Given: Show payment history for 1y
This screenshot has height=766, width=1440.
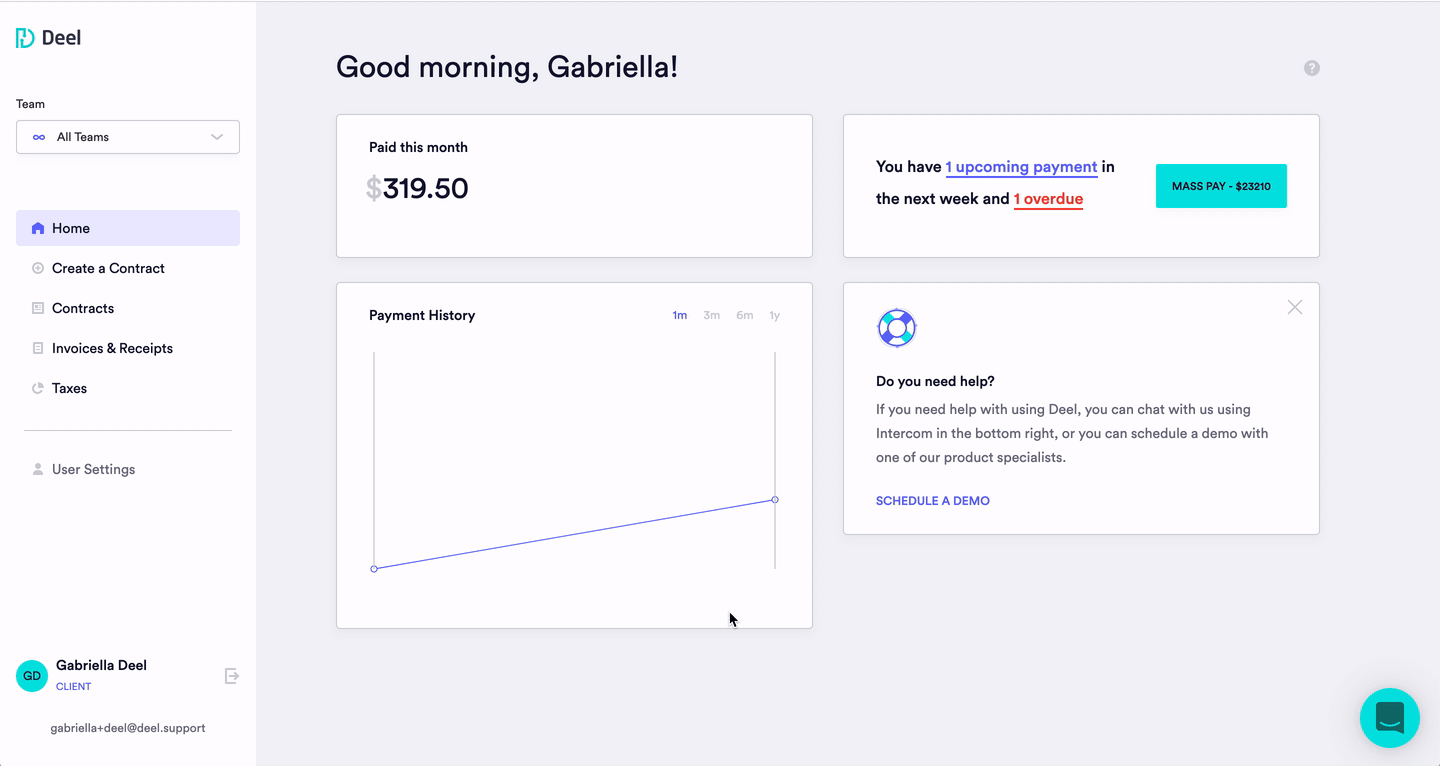Looking at the screenshot, I should click(x=774, y=315).
